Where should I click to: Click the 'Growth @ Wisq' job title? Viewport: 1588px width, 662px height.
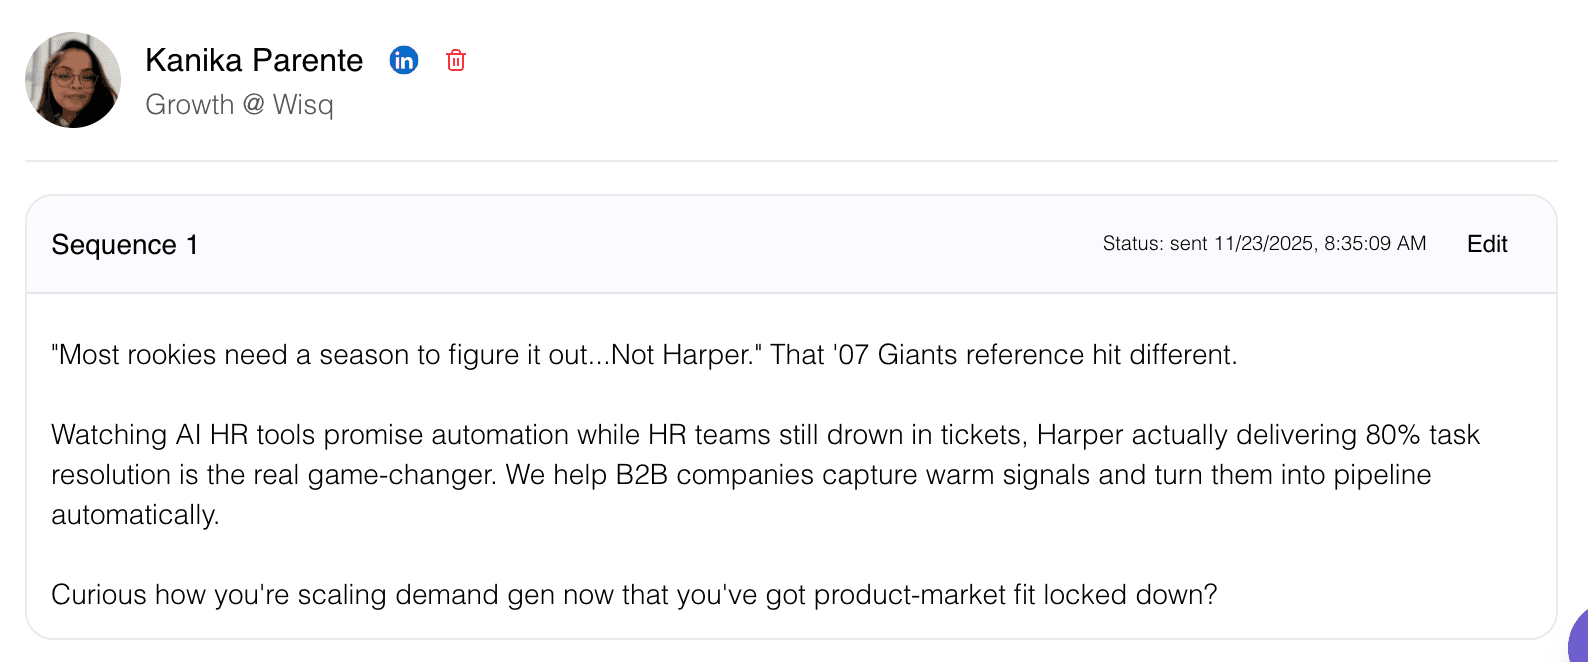click(239, 104)
